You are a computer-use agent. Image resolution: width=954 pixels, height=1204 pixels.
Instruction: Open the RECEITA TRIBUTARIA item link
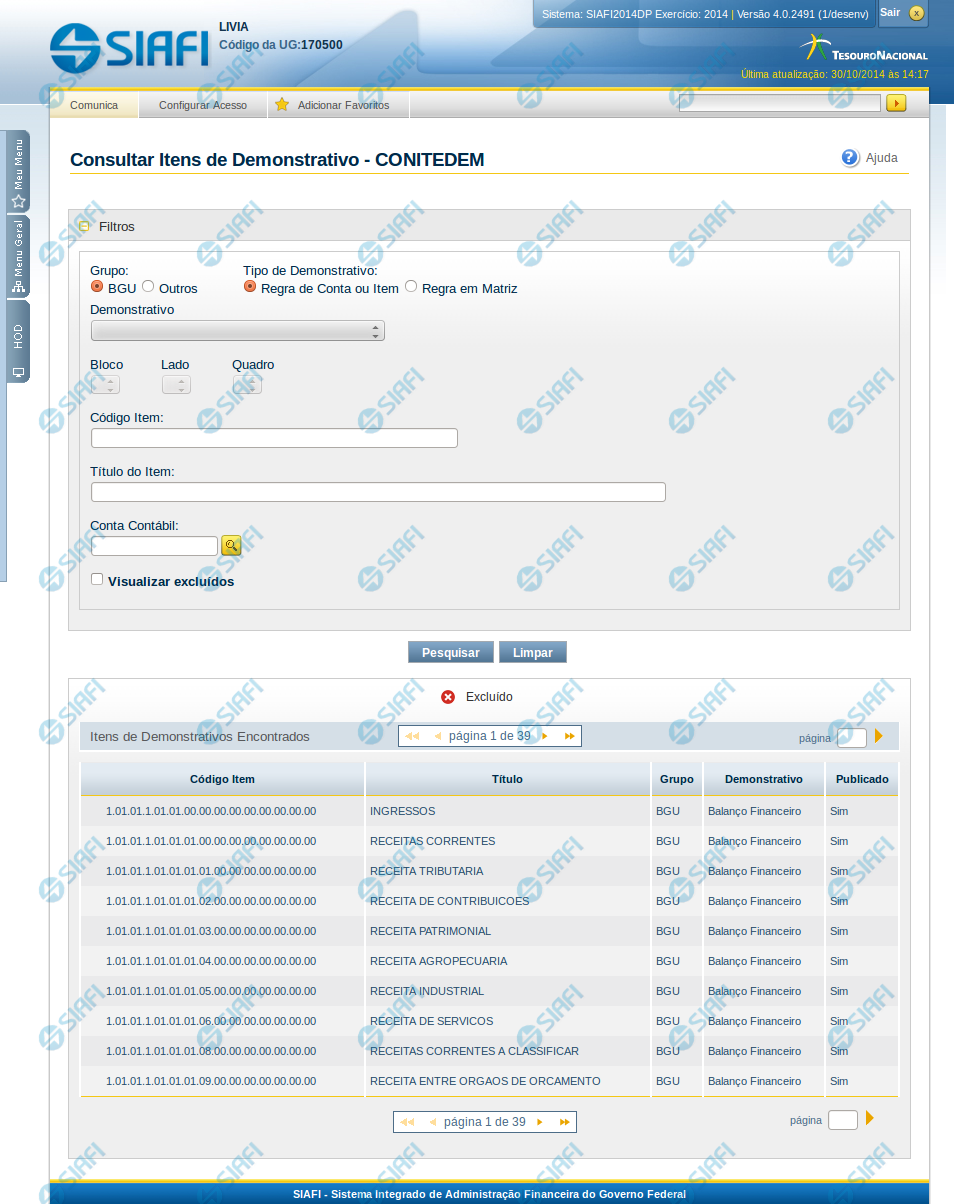[x=426, y=871]
